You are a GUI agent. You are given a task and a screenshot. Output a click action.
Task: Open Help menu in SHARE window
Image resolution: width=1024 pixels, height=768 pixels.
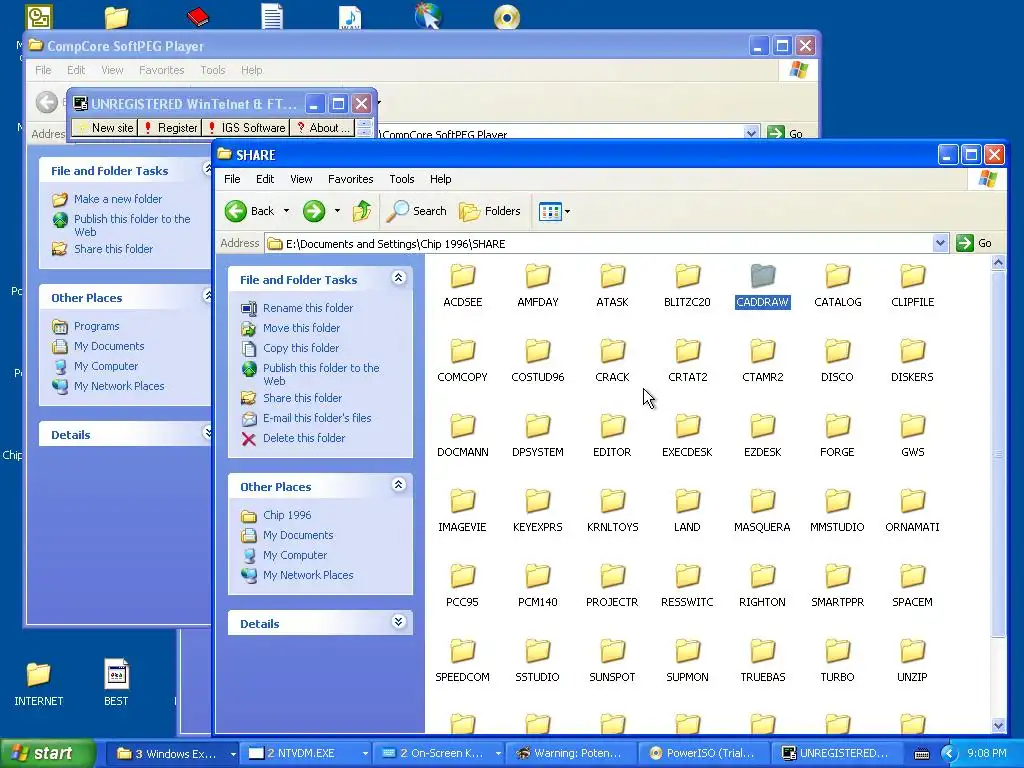[x=440, y=179]
